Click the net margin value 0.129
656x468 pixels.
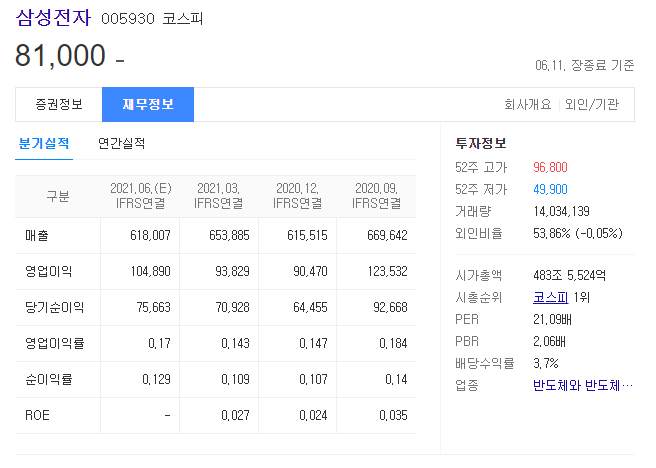[156, 379]
